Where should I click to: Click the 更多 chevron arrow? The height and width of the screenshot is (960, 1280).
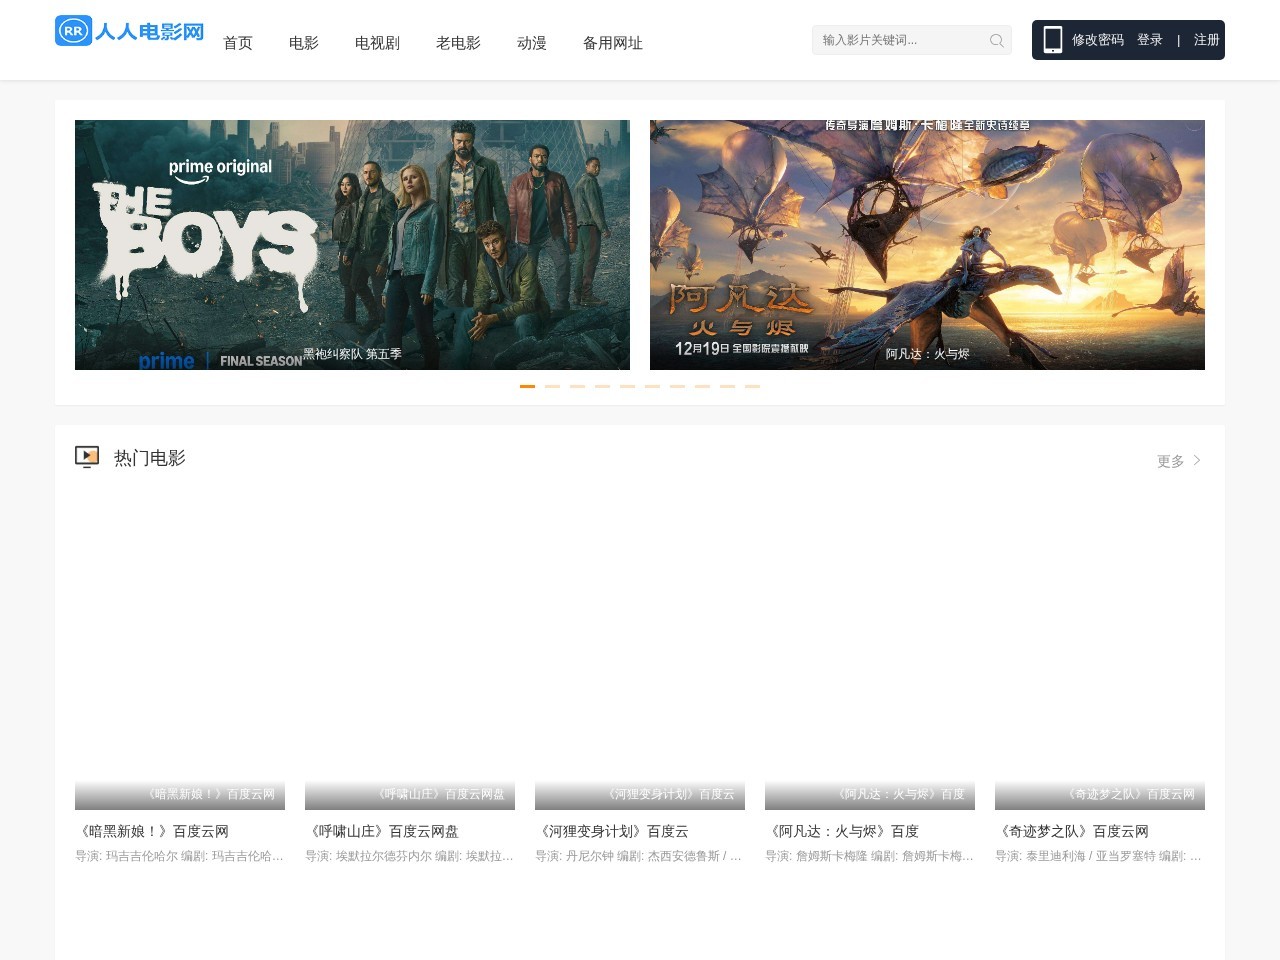pos(1197,460)
